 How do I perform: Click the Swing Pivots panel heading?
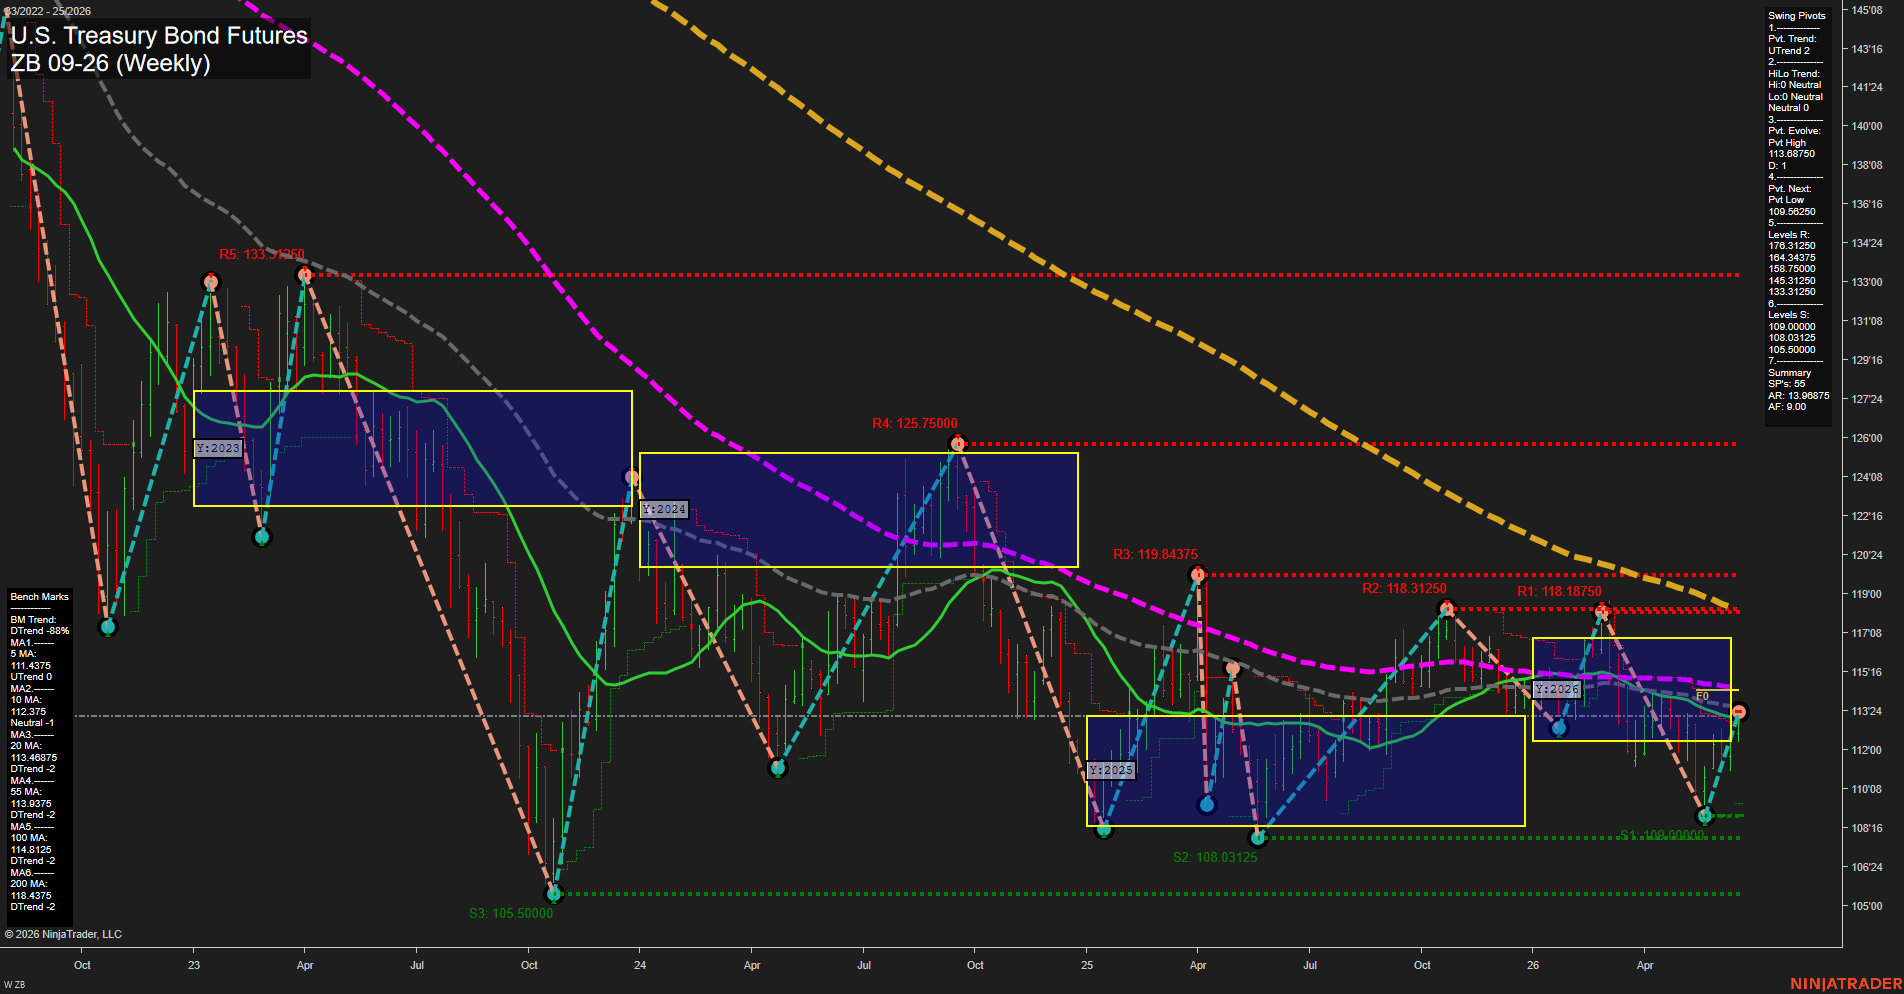[x=1796, y=16]
